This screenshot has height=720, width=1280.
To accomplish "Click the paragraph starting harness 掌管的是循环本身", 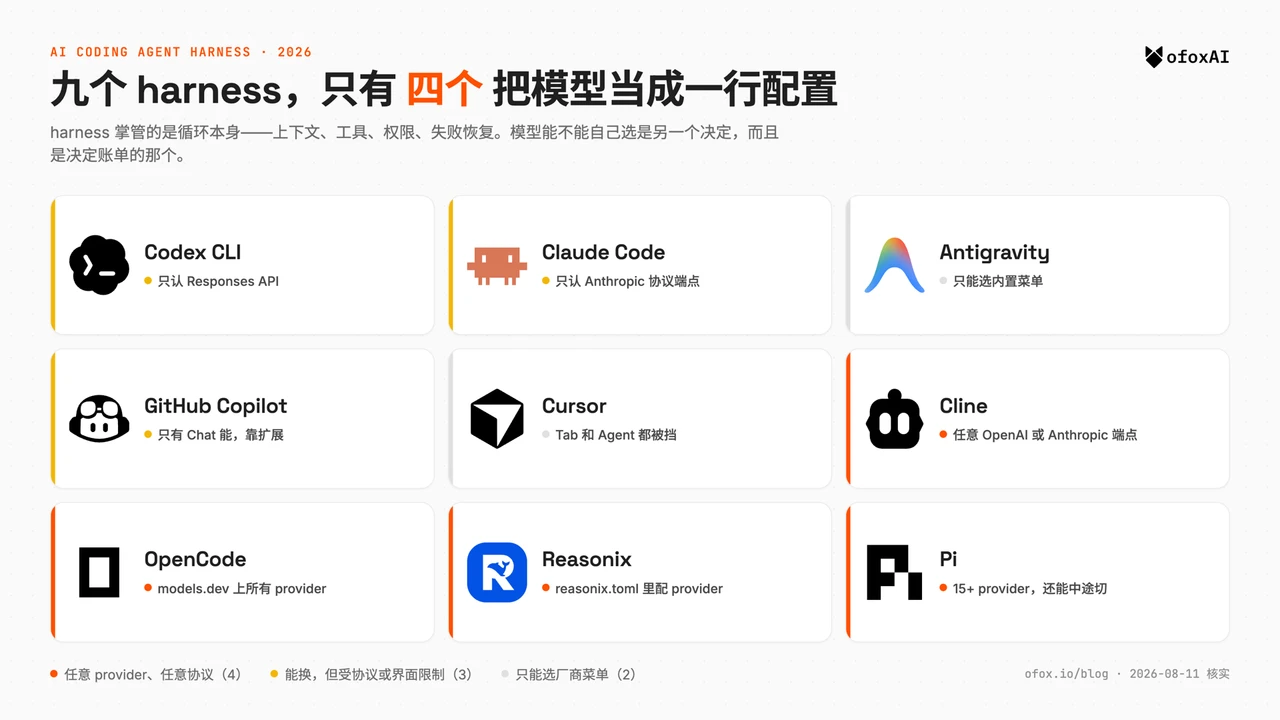I will [x=414, y=143].
